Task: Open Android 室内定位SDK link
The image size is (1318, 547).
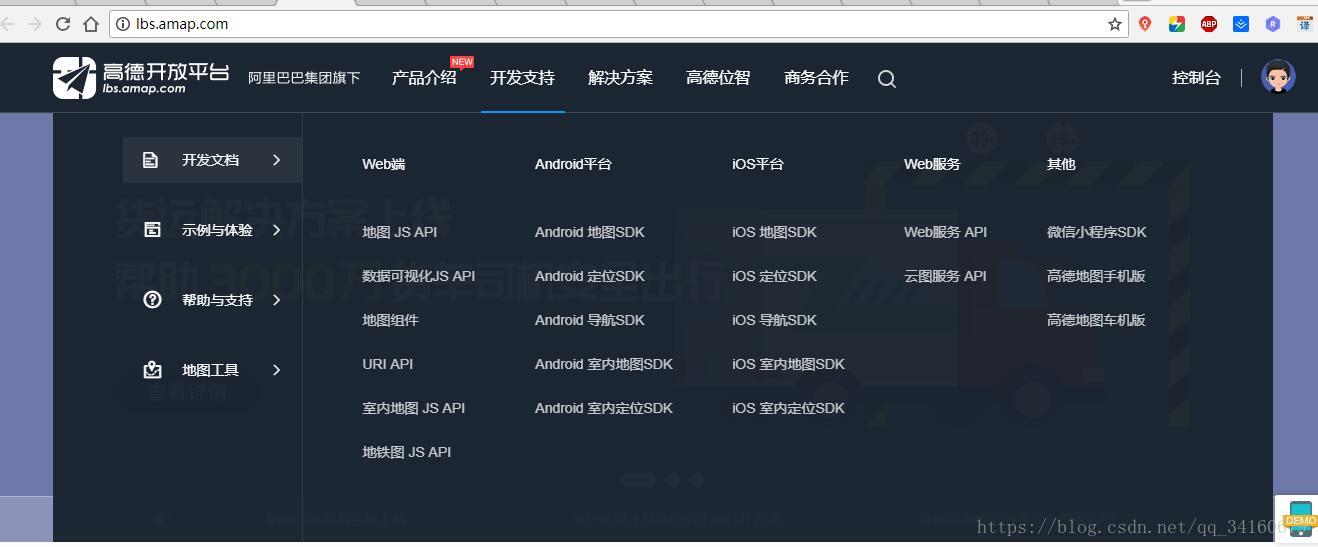Action: 604,408
